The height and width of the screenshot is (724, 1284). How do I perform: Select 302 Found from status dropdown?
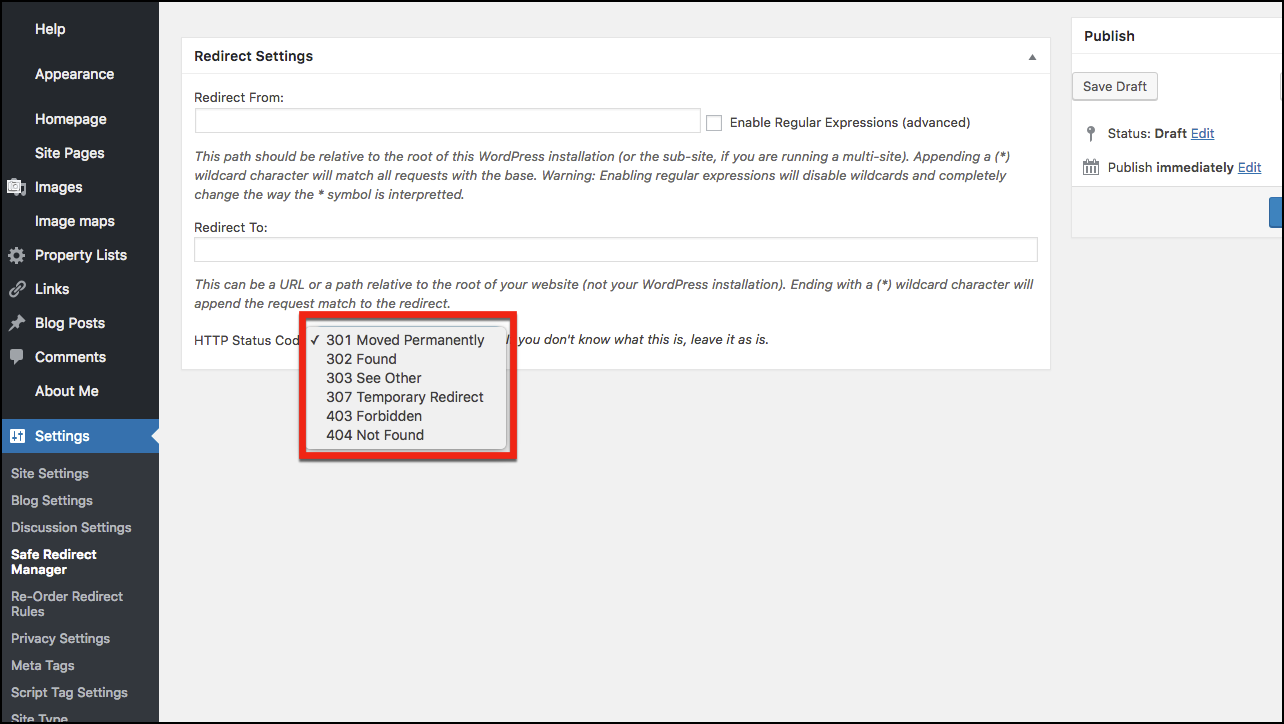coord(361,359)
